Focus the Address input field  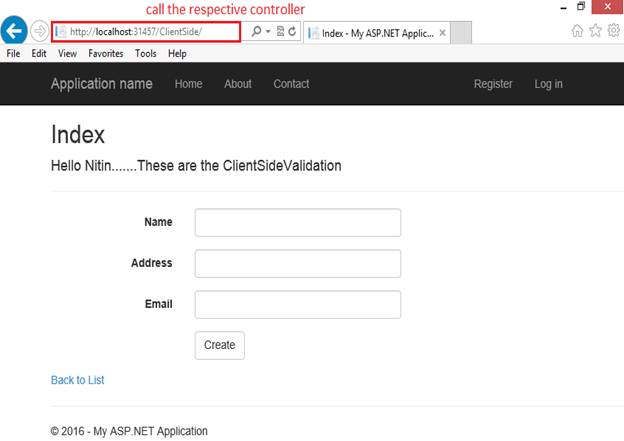coord(298,263)
